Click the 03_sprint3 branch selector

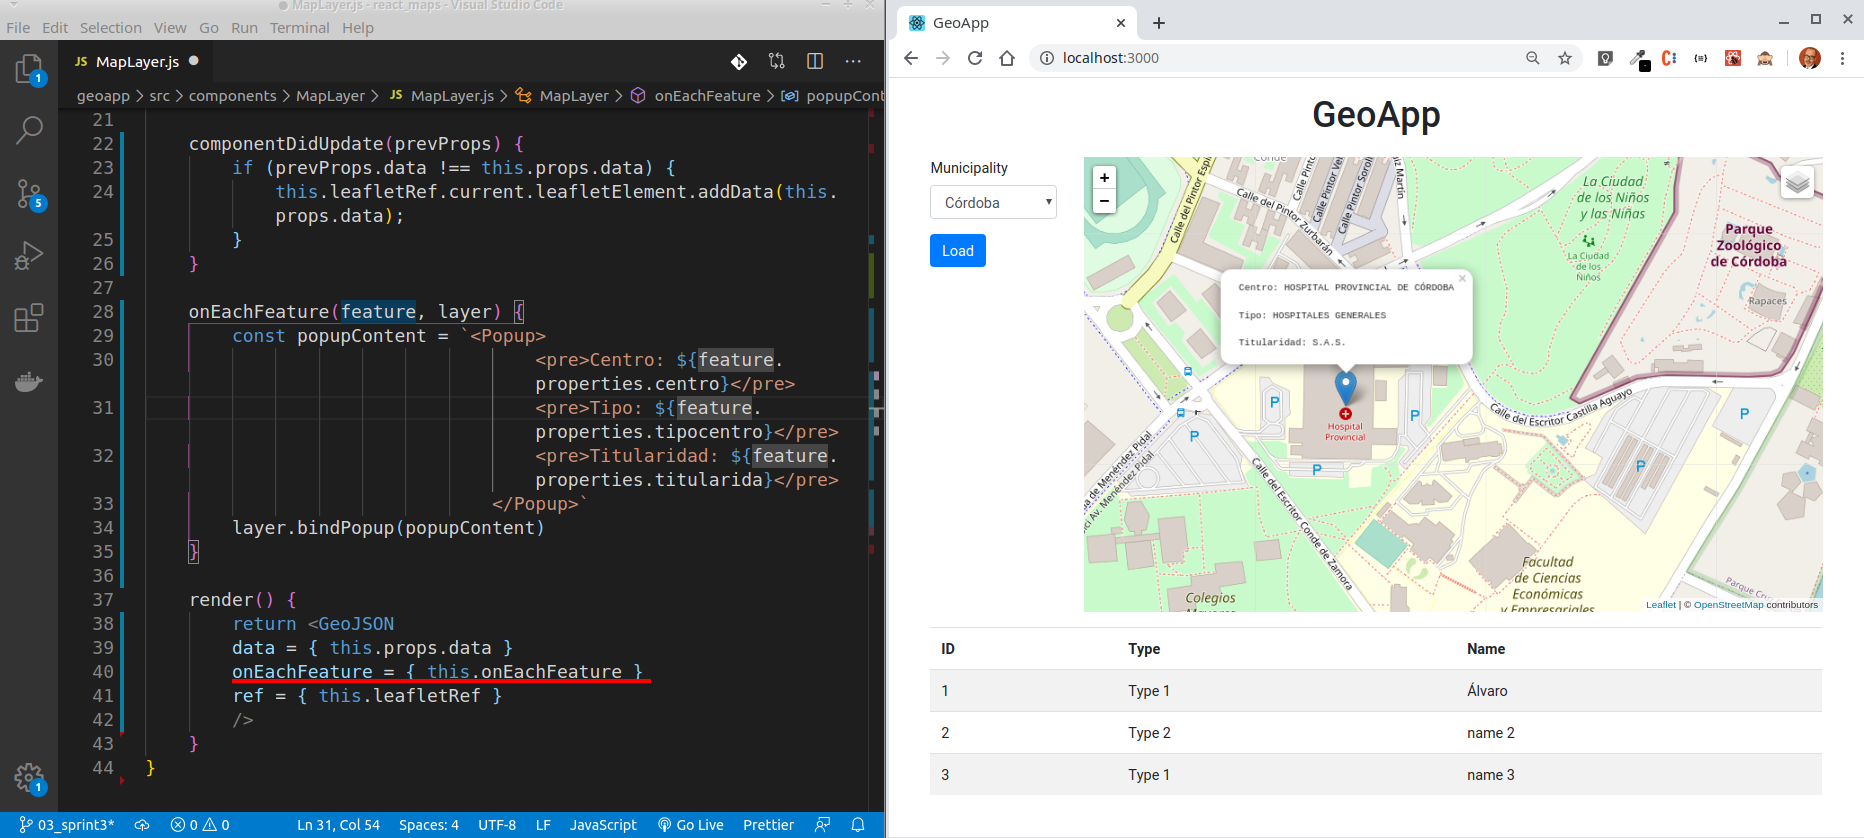[x=67, y=825]
